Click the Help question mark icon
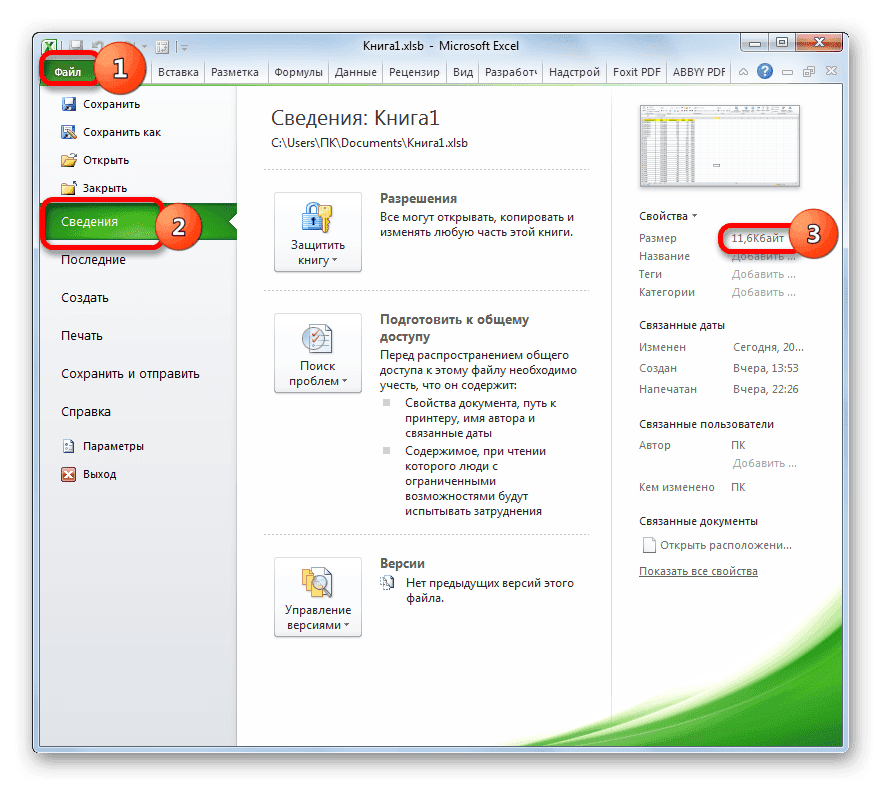 tap(764, 71)
